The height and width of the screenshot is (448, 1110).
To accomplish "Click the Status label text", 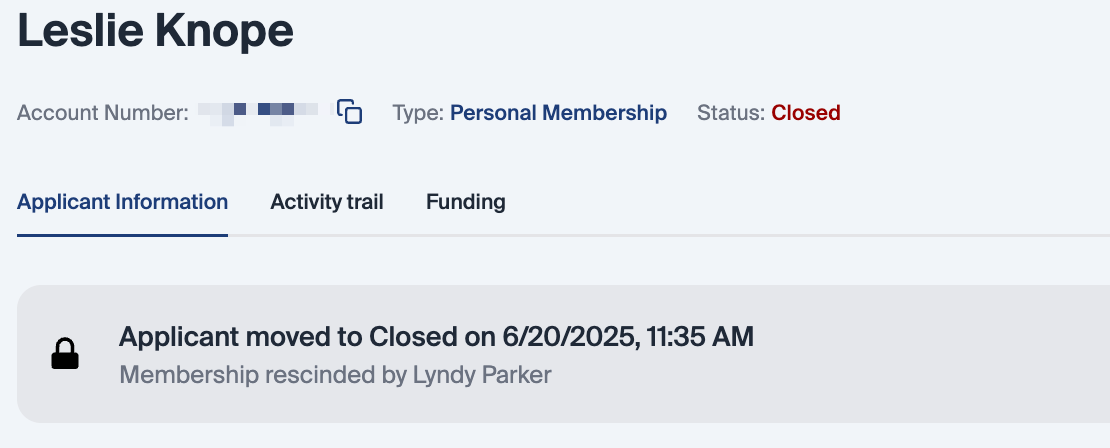I will pos(730,113).
